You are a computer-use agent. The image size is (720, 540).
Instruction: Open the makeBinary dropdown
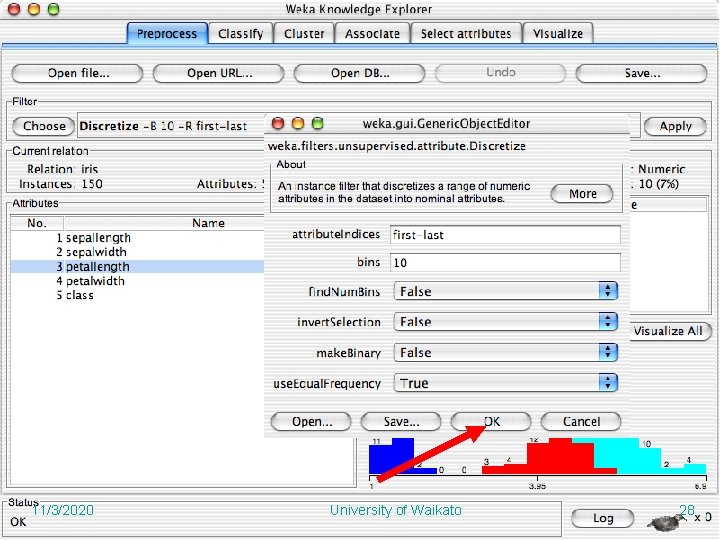506,352
